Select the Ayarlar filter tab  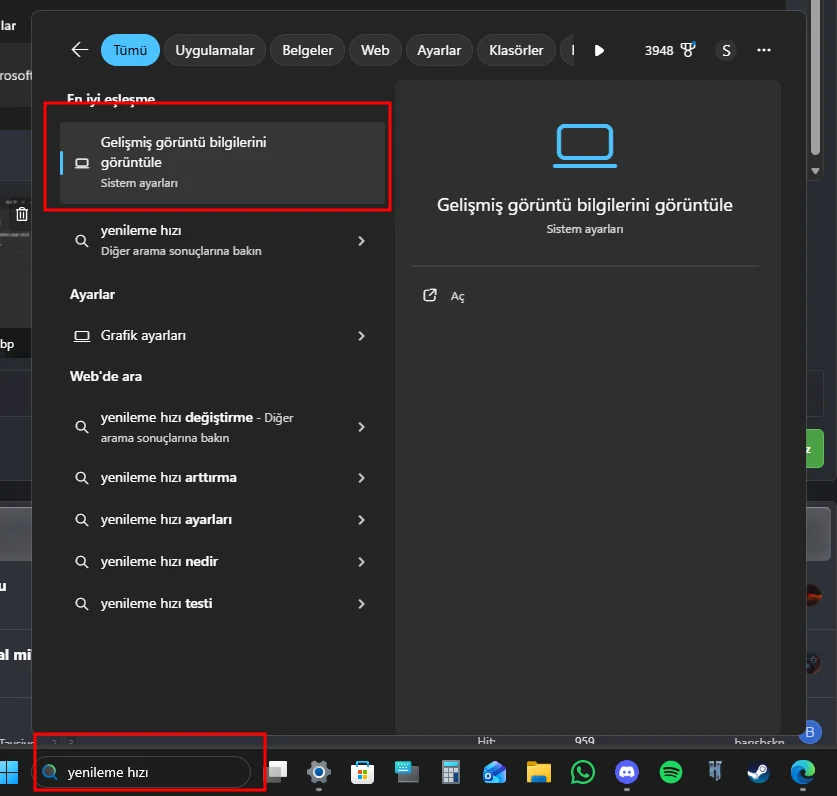coord(439,50)
